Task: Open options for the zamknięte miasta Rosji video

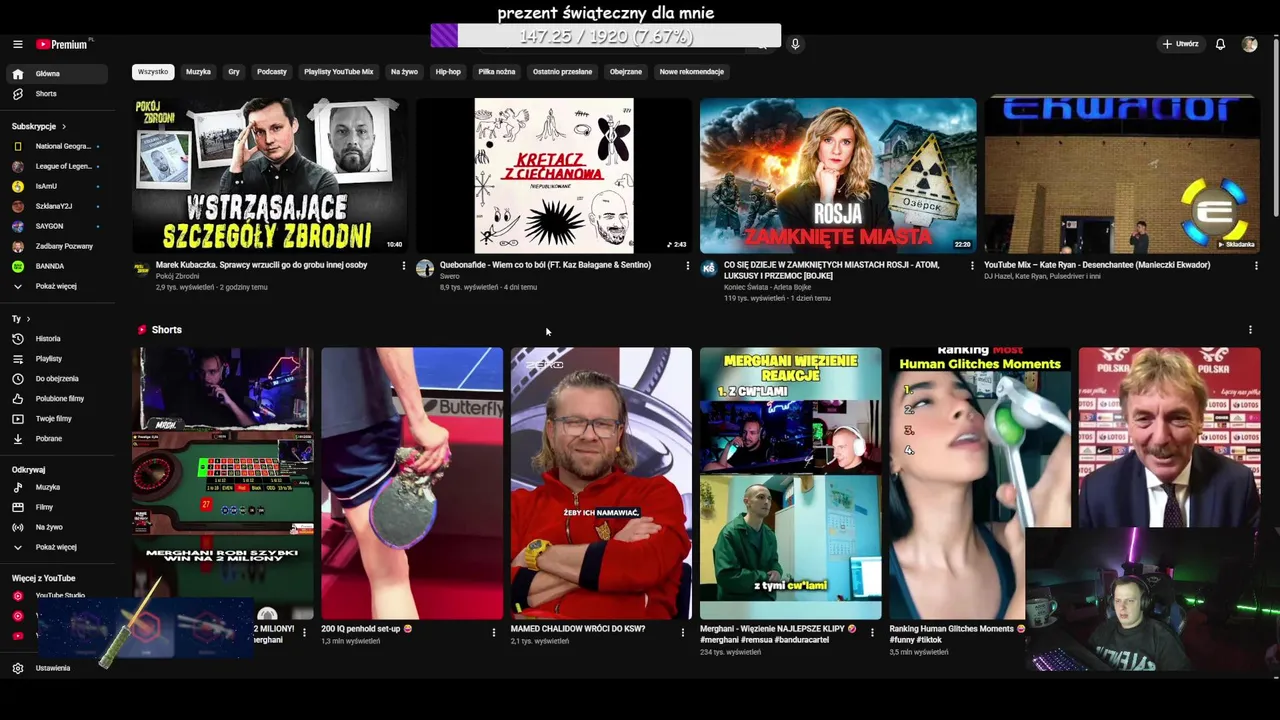Action: click(x=972, y=266)
